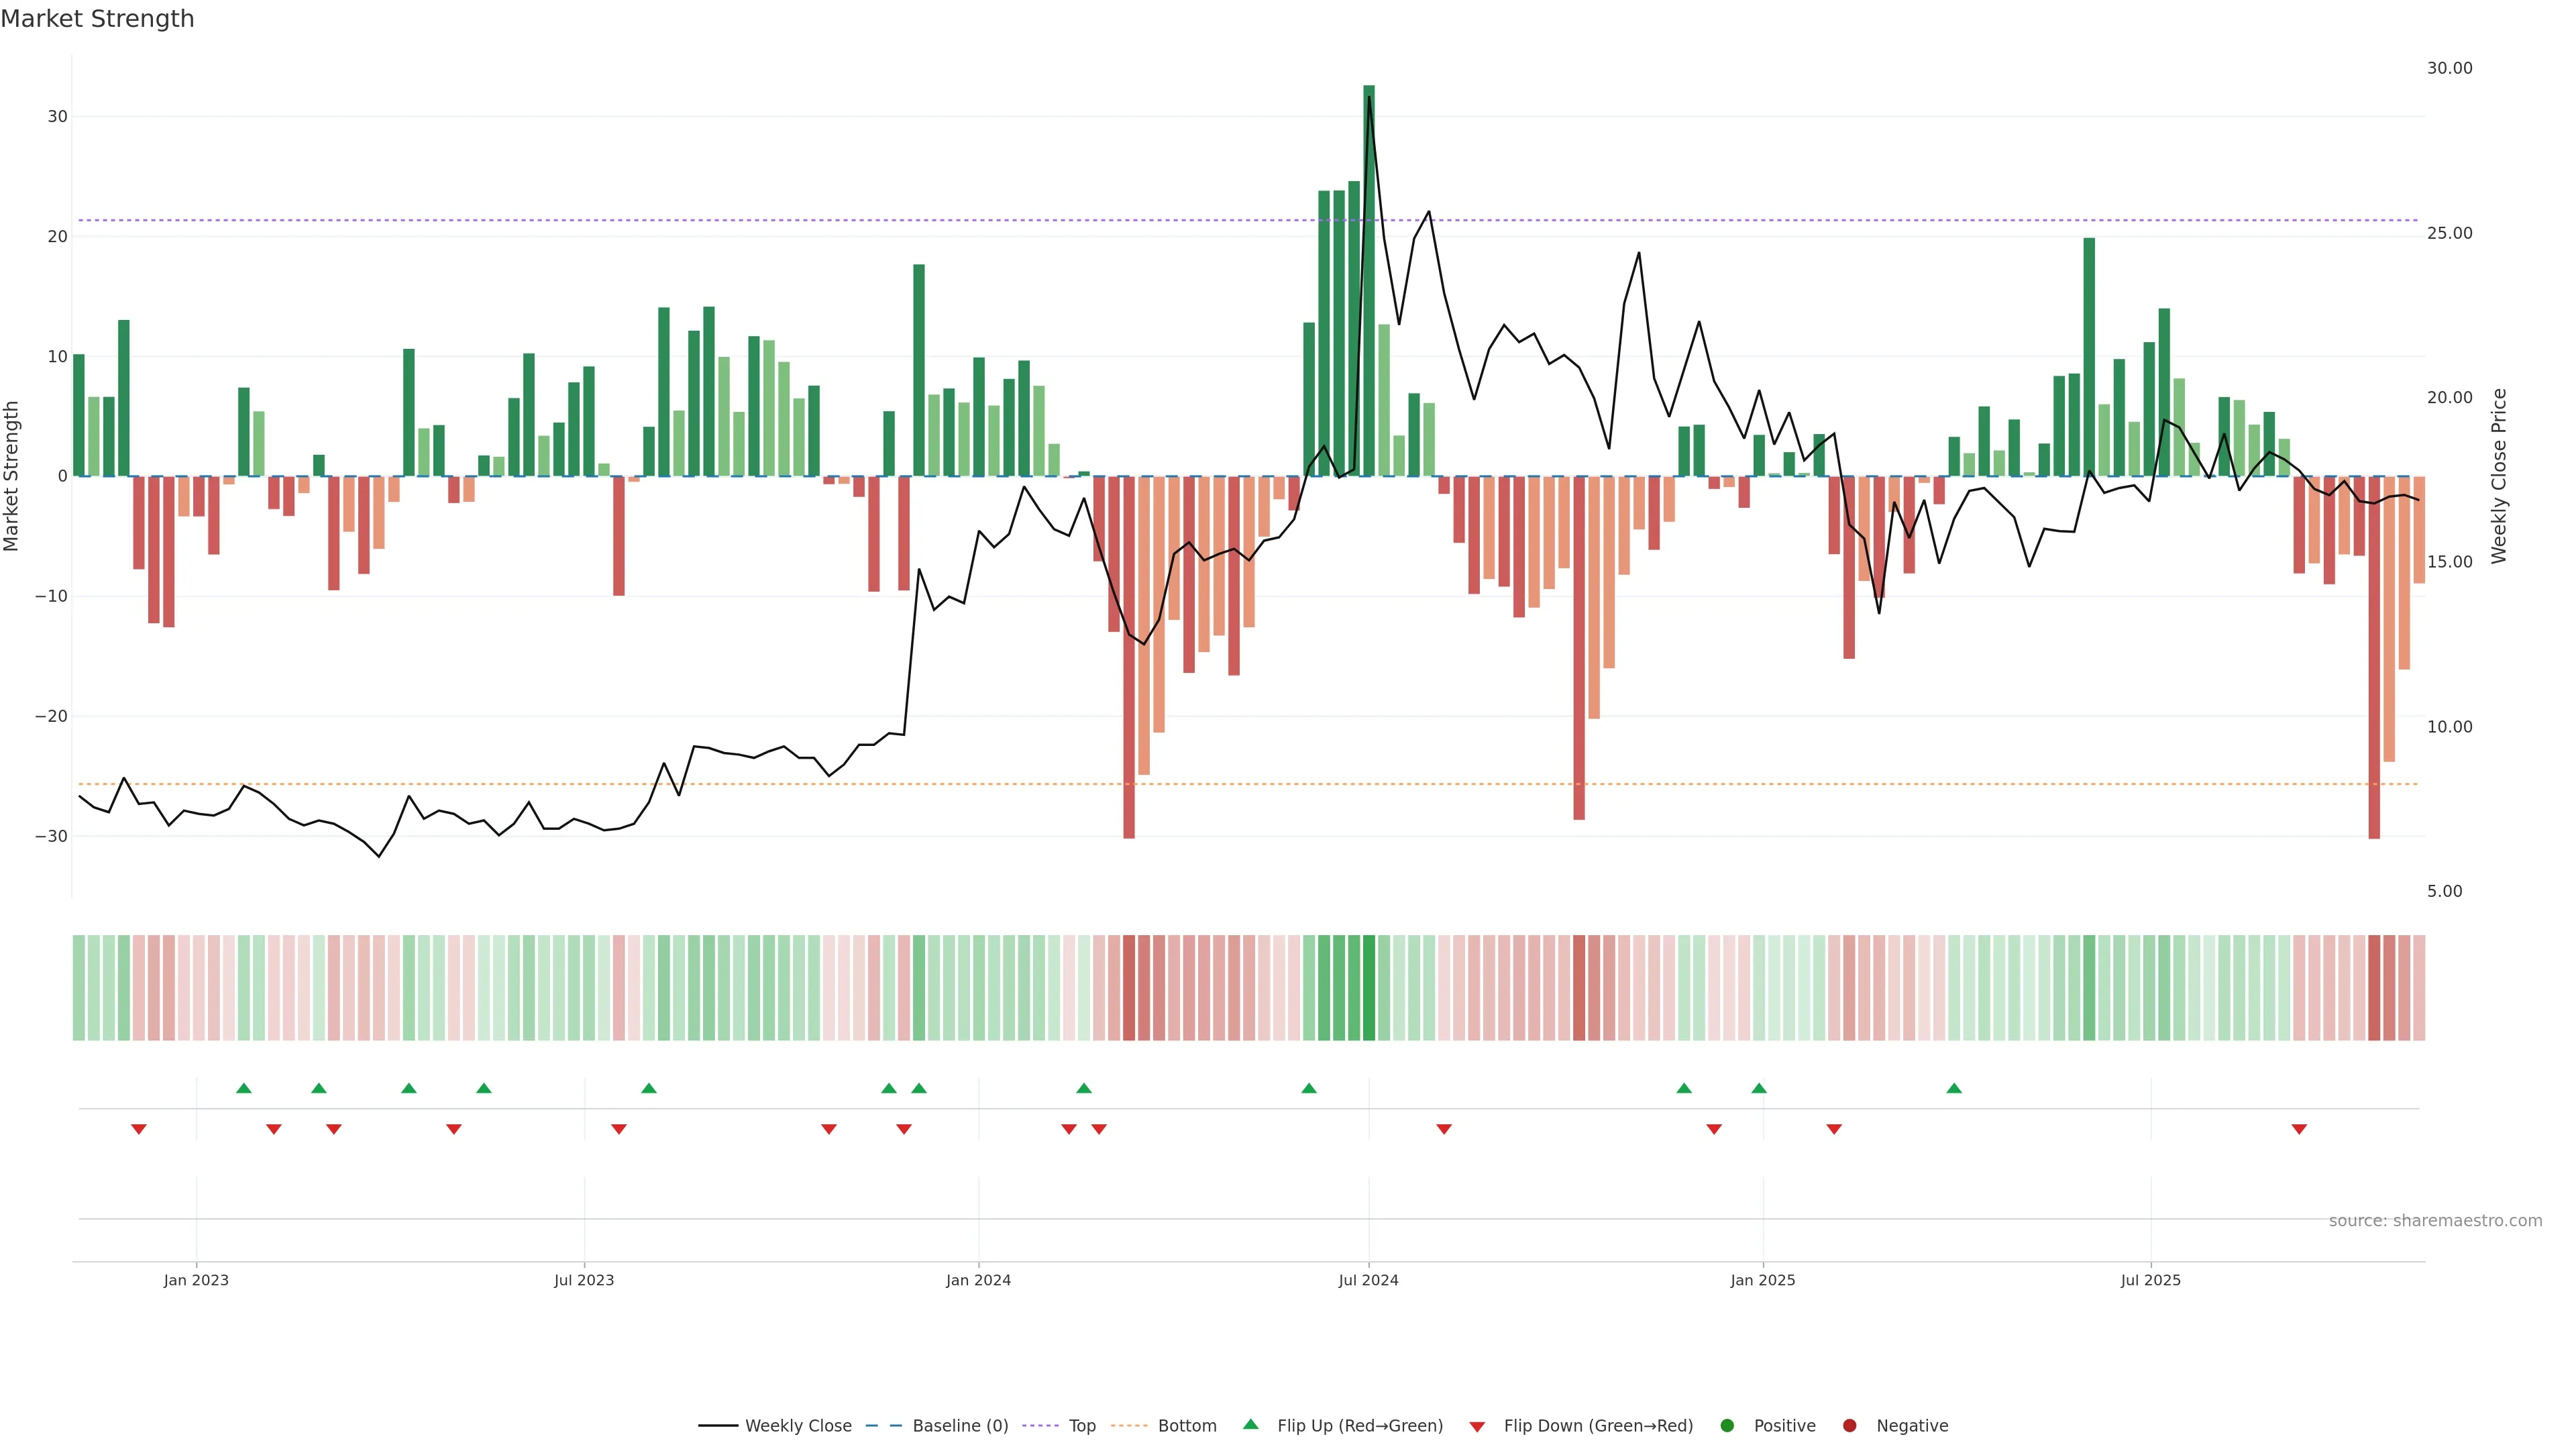Click the Jul 2024 x-axis label

pyautogui.click(x=1368, y=1280)
